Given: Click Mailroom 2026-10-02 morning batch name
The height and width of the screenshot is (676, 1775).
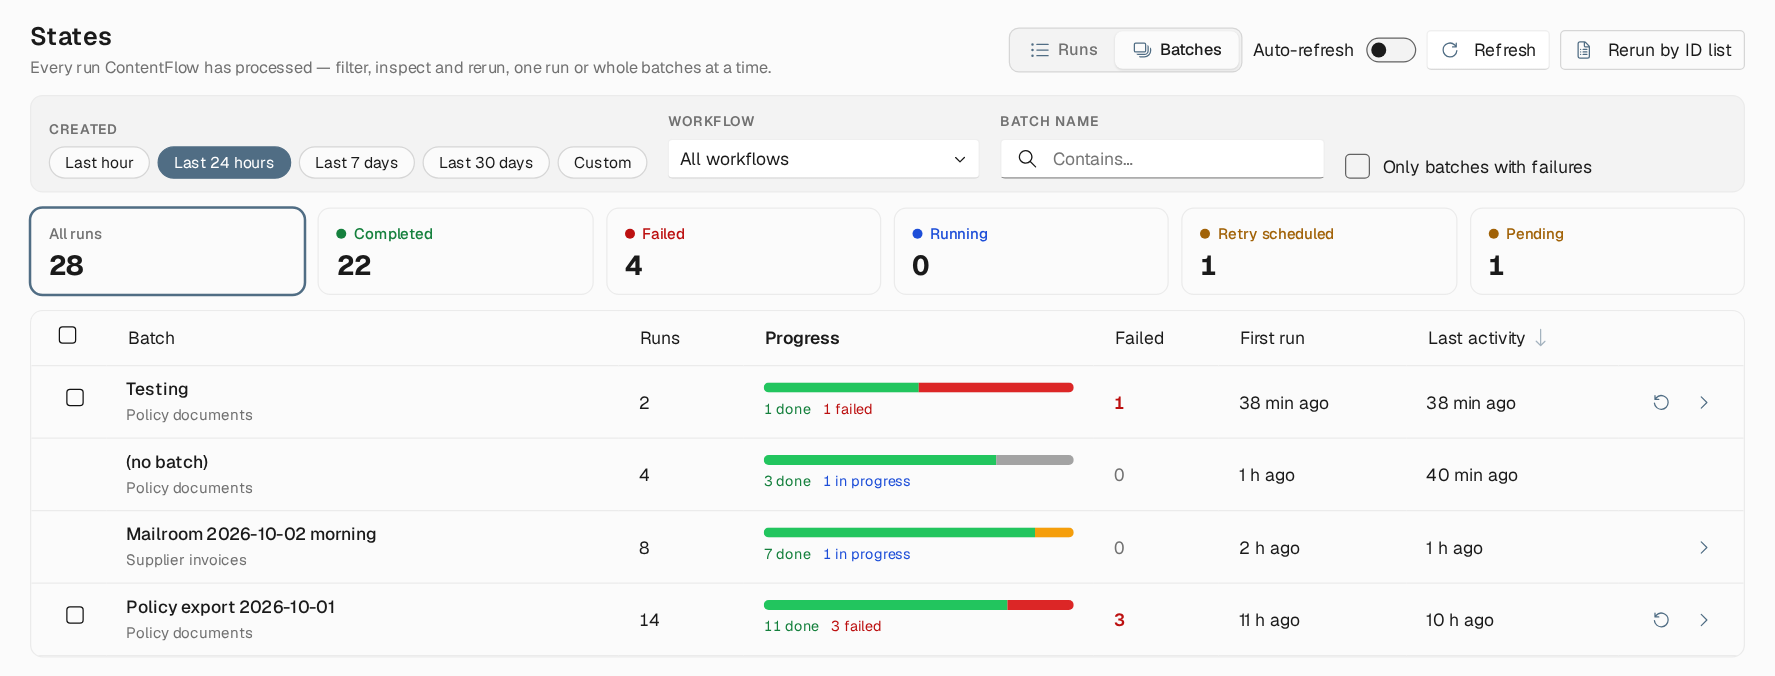Looking at the screenshot, I should (251, 534).
